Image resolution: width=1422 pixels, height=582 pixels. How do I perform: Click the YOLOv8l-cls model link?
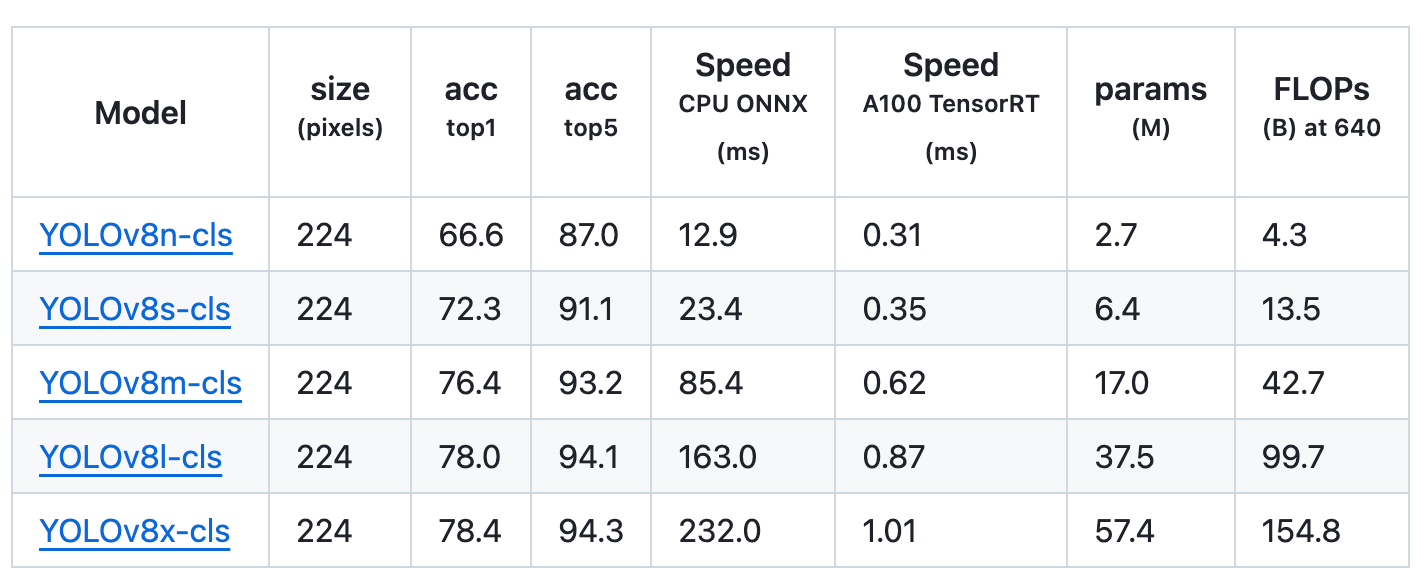[131, 458]
